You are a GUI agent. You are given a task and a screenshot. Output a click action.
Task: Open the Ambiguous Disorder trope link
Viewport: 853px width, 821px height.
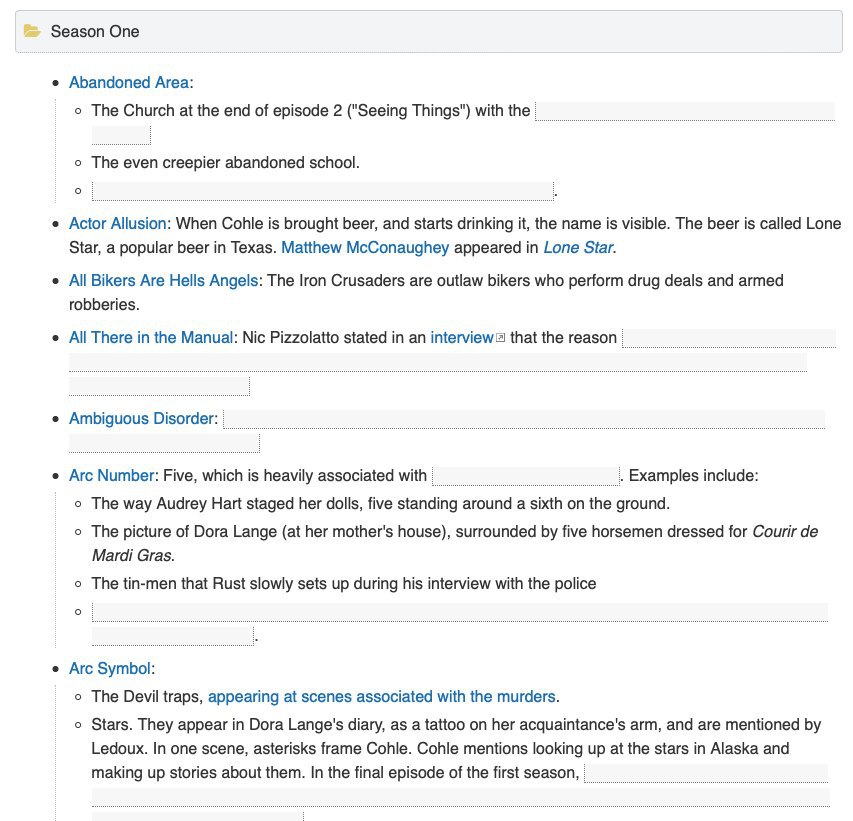[141, 419]
